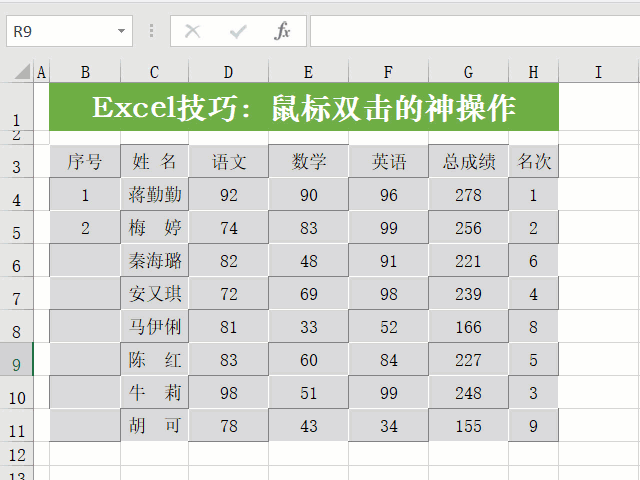Select column B header
640x480 pixels.
click(x=85, y=72)
